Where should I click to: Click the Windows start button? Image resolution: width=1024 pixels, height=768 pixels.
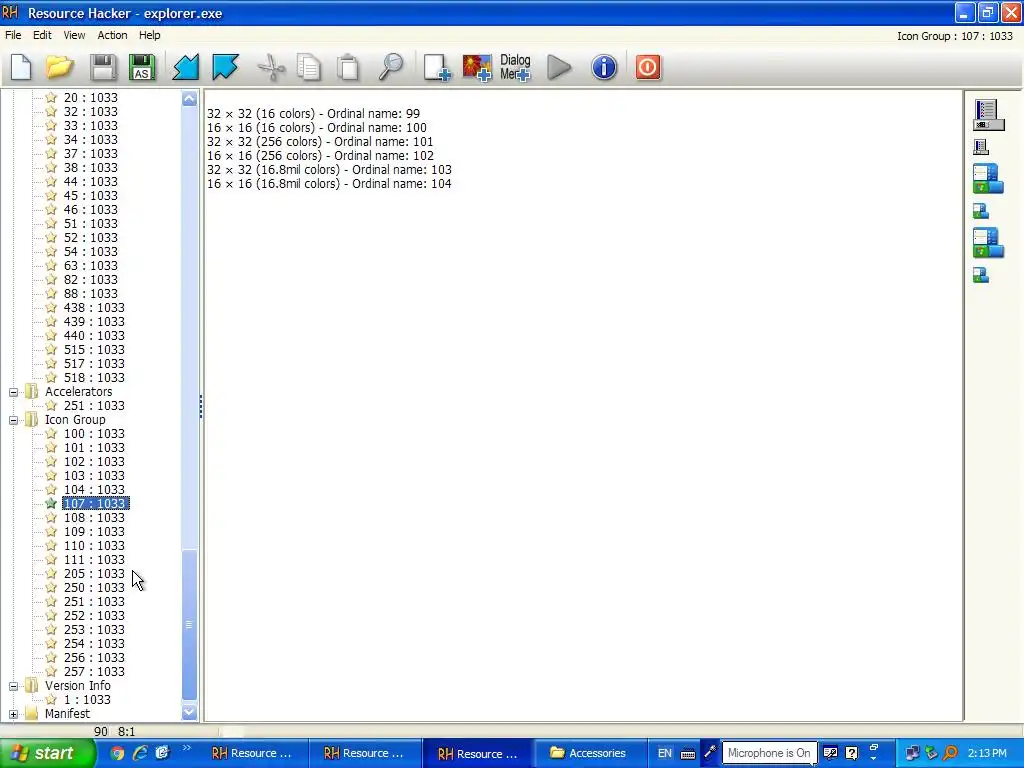pos(47,753)
